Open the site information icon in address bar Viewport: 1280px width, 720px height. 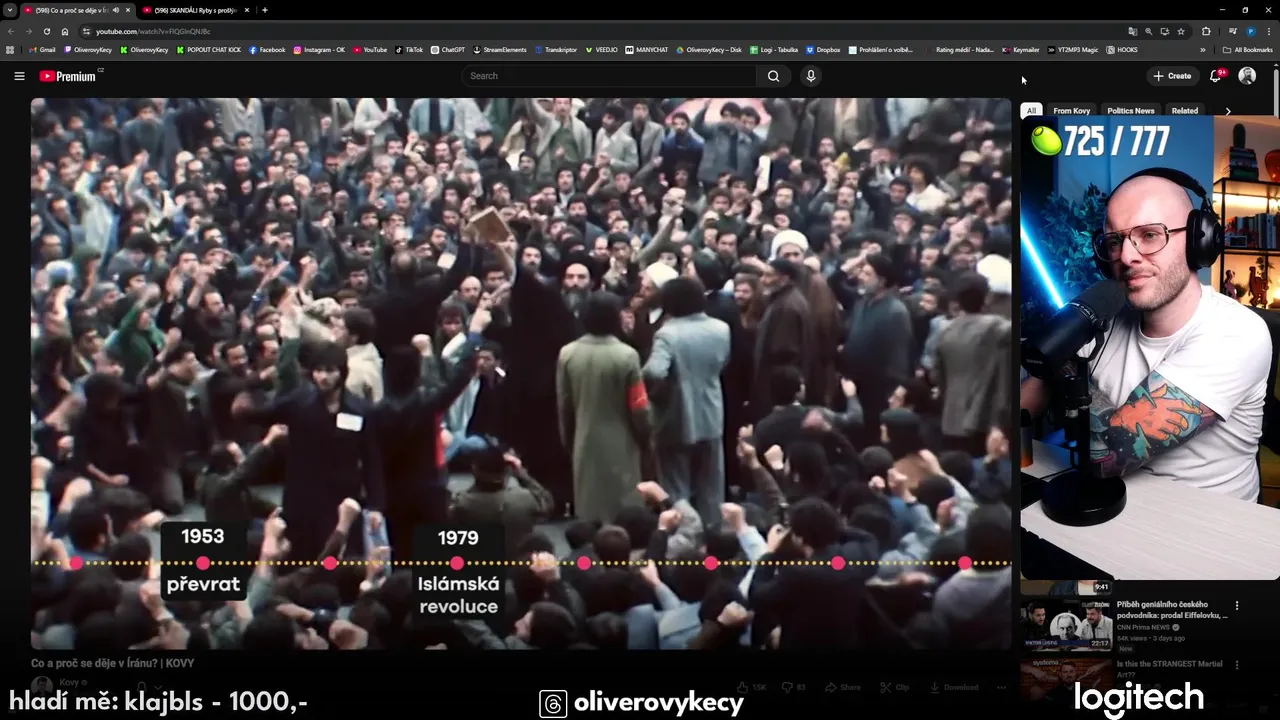[87, 31]
